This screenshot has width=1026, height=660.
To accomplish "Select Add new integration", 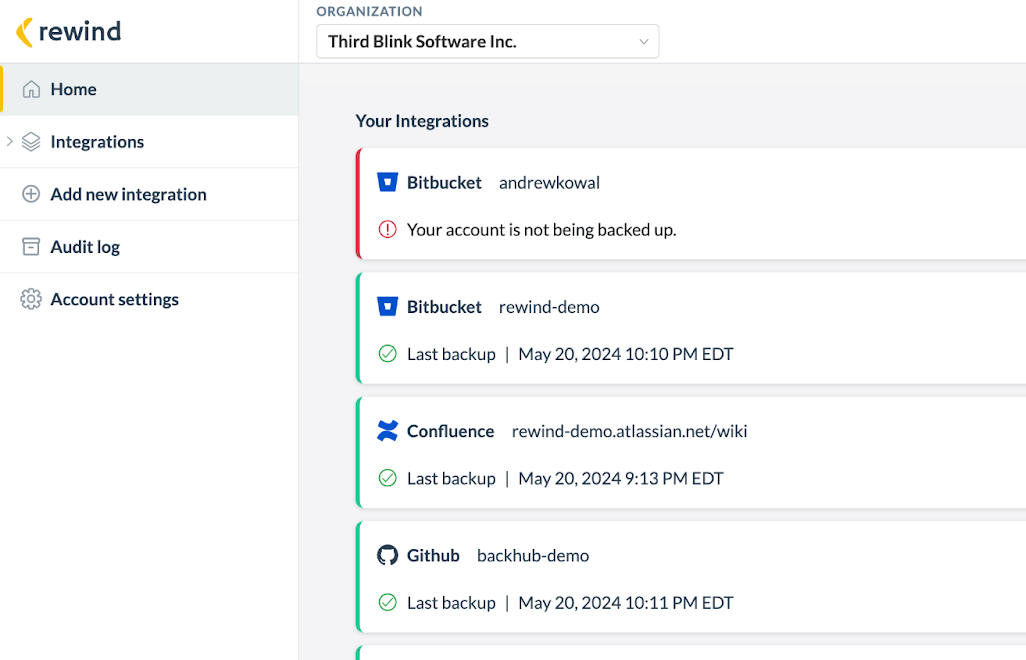I will coord(149,194).
